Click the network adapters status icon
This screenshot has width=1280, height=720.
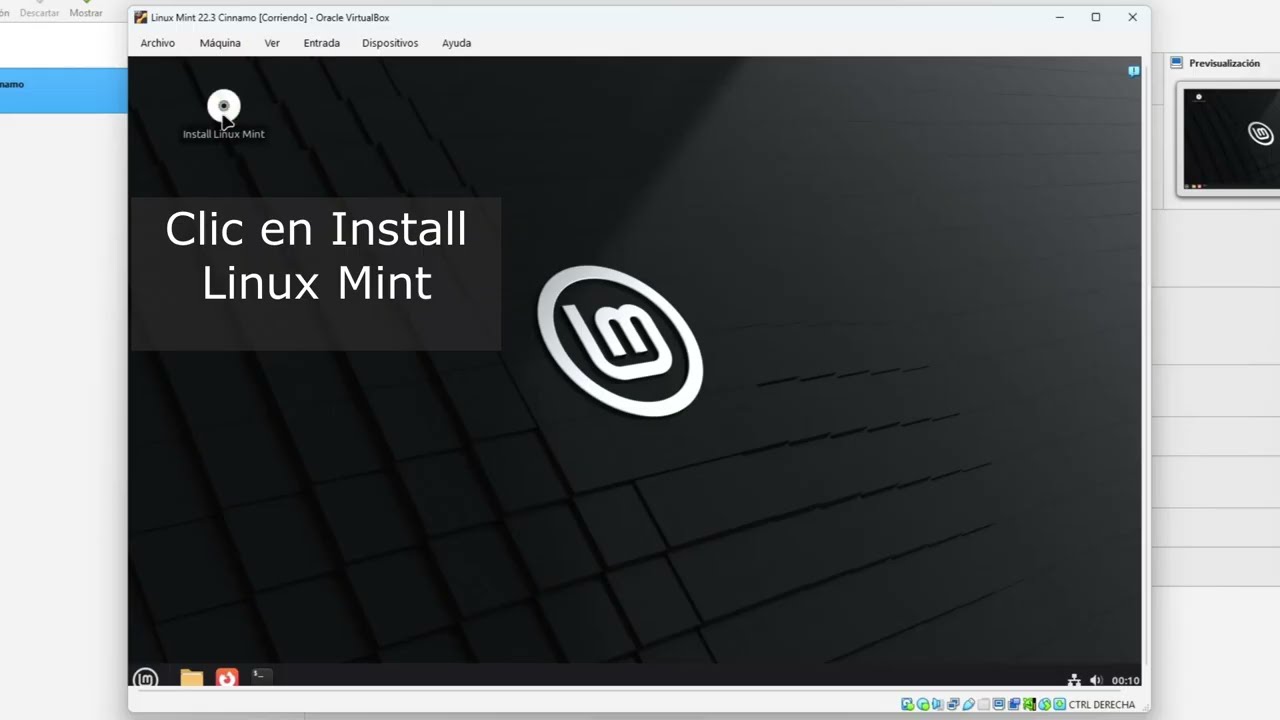pyautogui.click(x=953, y=705)
